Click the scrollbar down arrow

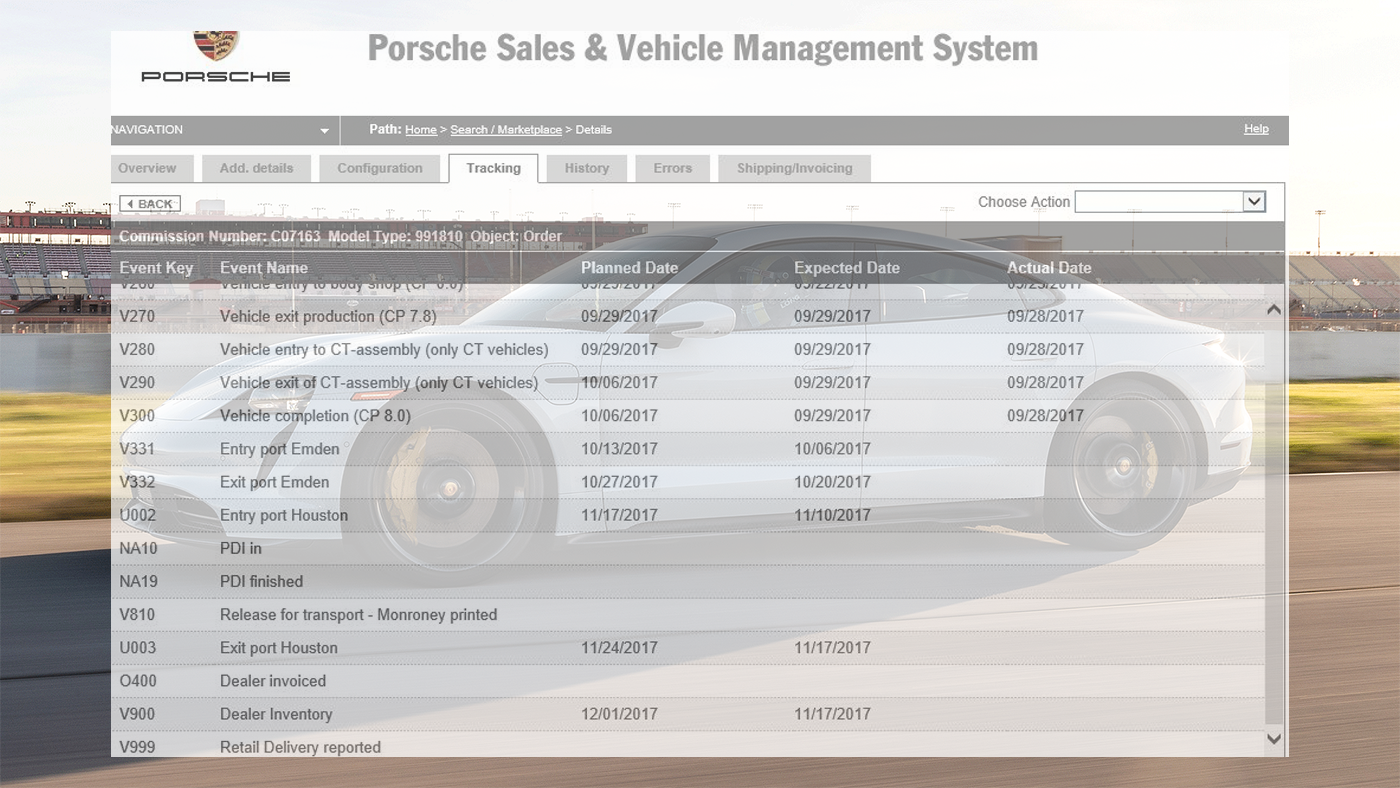(x=1274, y=739)
